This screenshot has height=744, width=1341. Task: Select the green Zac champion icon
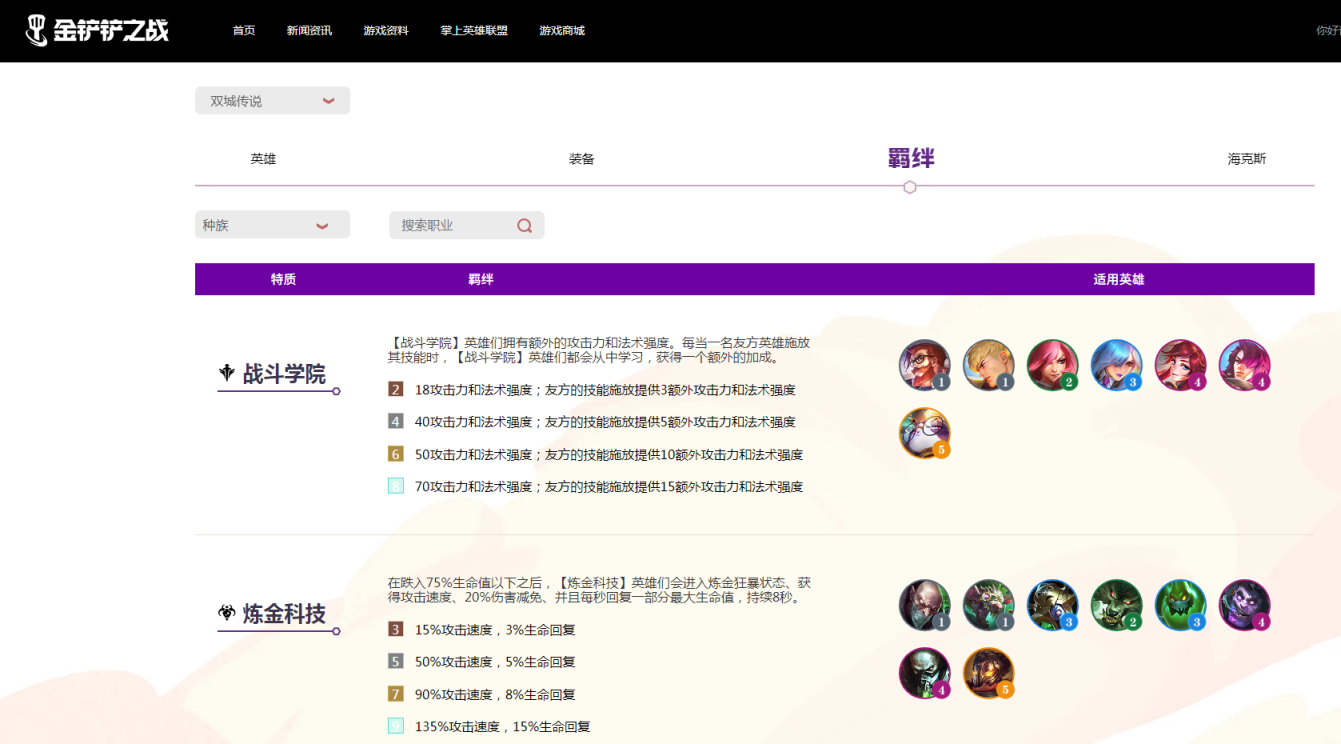click(1180, 605)
